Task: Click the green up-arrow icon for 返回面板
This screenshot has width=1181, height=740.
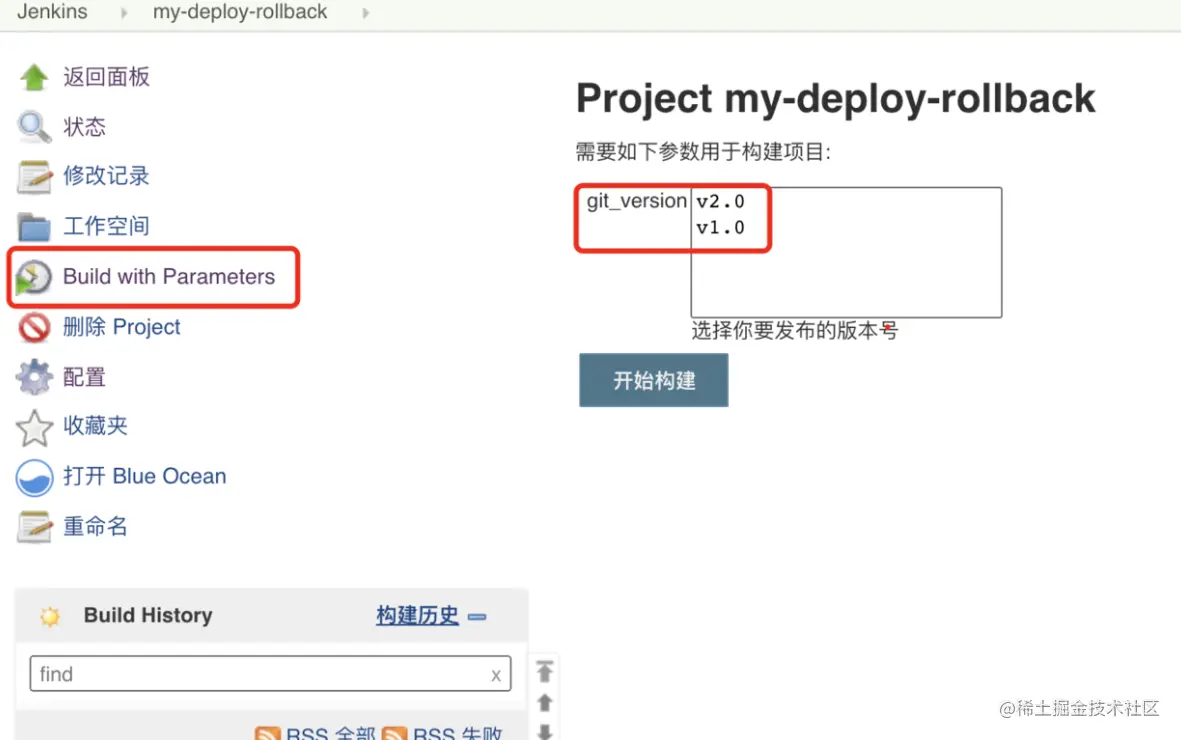Action: pyautogui.click(x=34, y=77)
